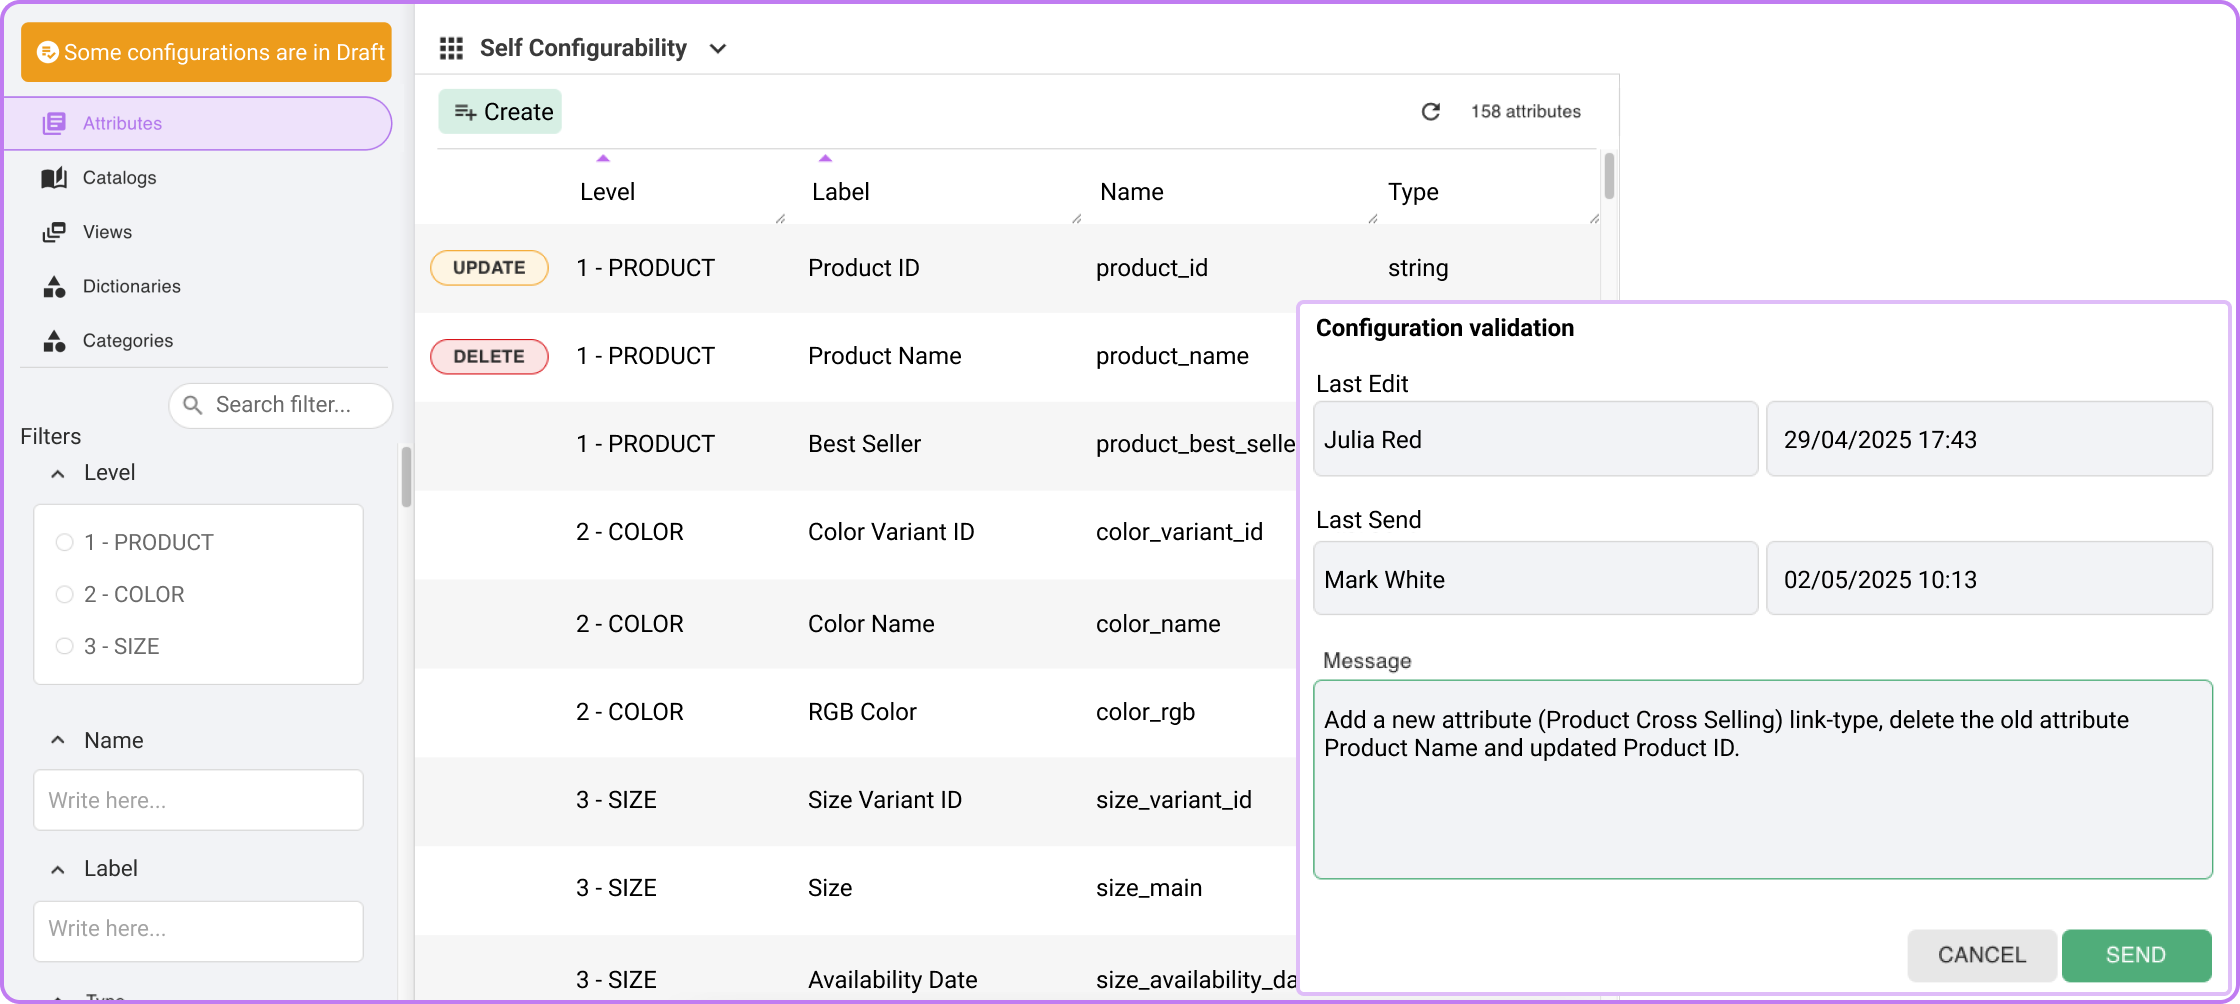Click the UPDATE badge on Product ID row

pyautogui.click(x=489, y=268)
